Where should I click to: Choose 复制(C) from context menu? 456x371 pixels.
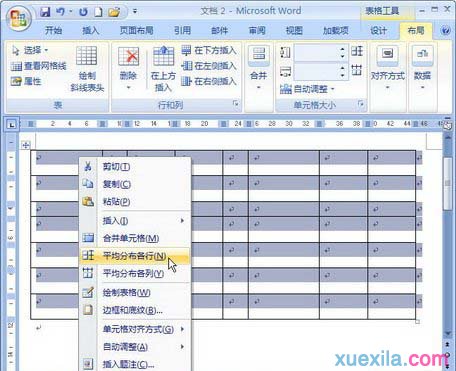[135, 184]
